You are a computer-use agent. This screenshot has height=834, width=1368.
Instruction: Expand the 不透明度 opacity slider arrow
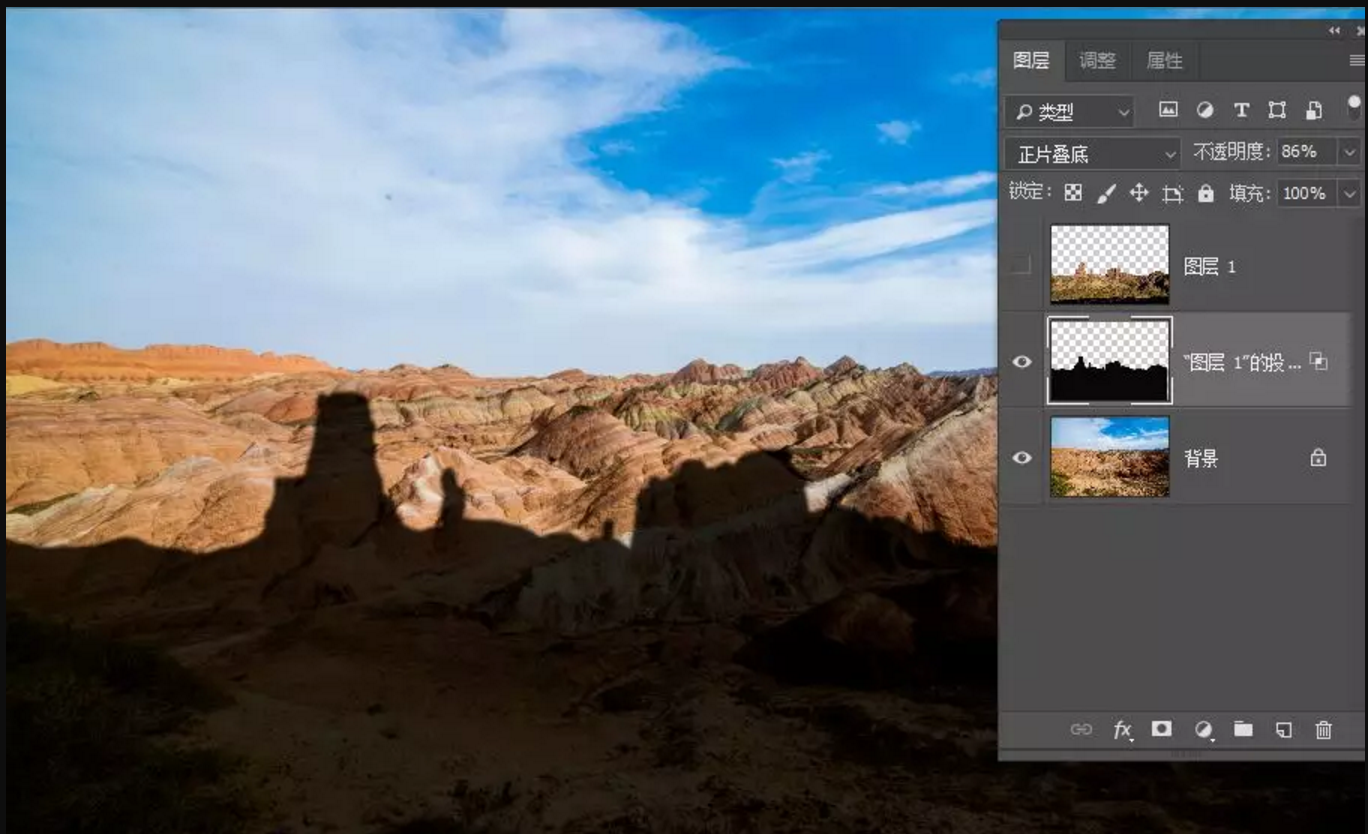1350,152
